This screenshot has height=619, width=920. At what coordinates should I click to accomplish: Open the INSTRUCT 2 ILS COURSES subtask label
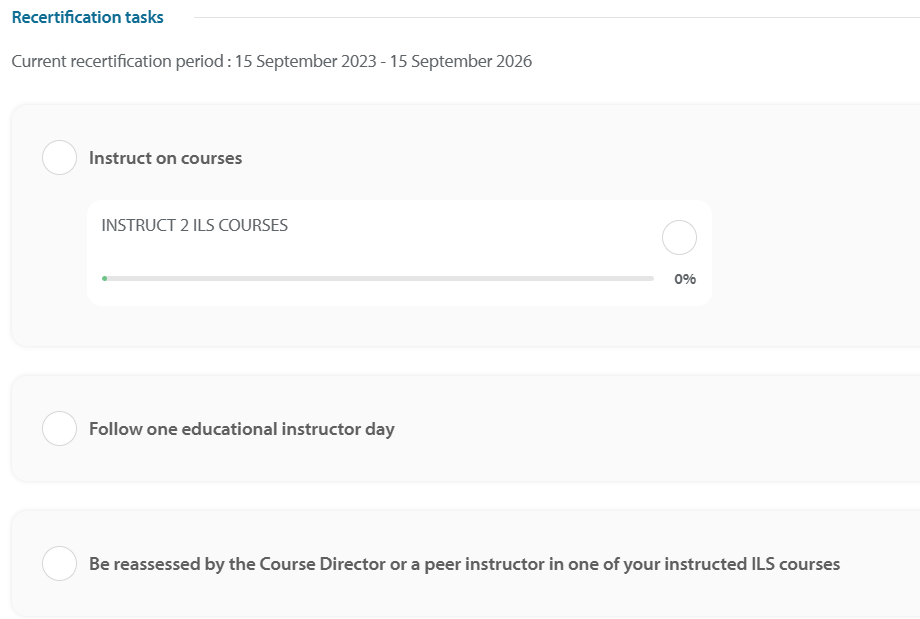click(x=194, y=226)
